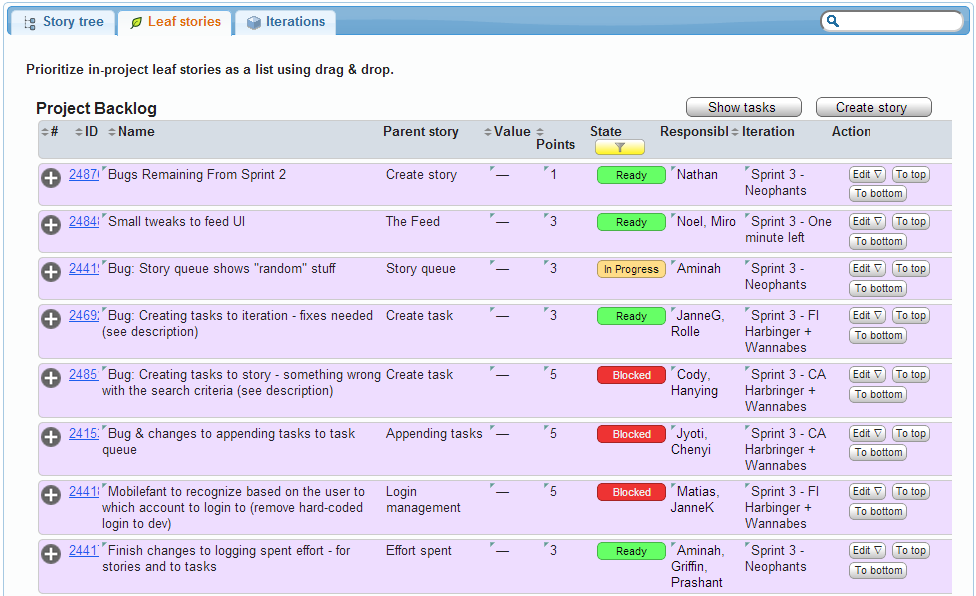Click the Show tasks button
The height and width of the screenshot is (596, 976).
pyautogui.click(x=743, y=107)
